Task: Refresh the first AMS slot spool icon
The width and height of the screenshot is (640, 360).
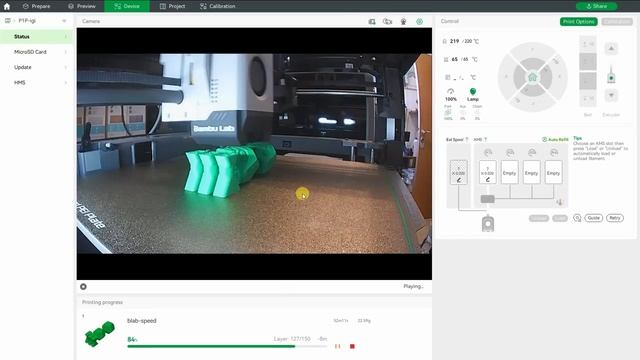Action: (488, 153)
